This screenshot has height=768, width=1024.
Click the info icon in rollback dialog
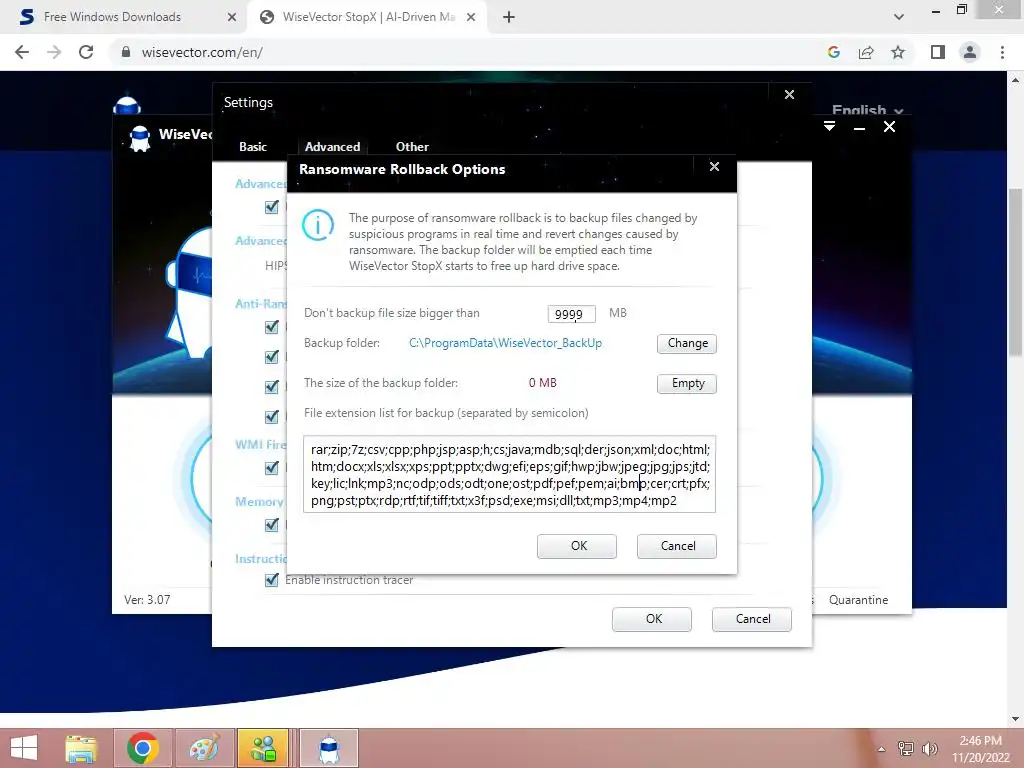[x=318, y=225]
